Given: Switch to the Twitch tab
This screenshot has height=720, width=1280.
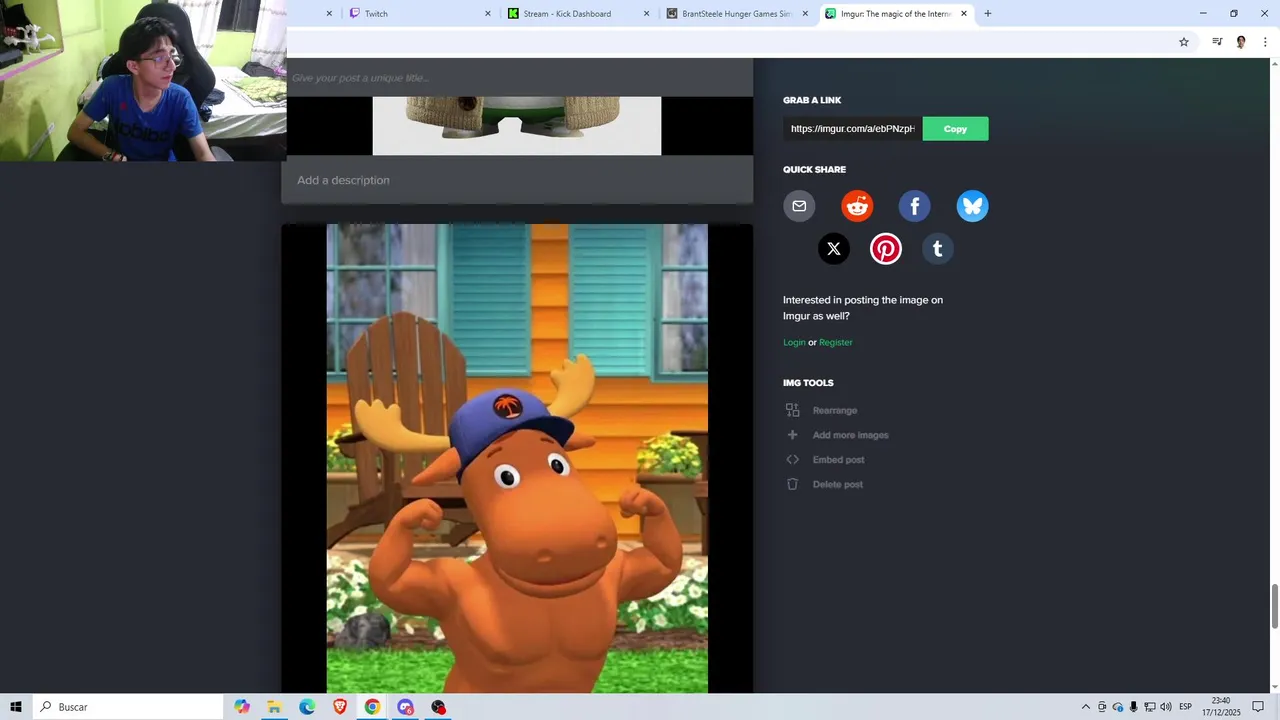Looking at the screenshot, I should tap(418, 14).
